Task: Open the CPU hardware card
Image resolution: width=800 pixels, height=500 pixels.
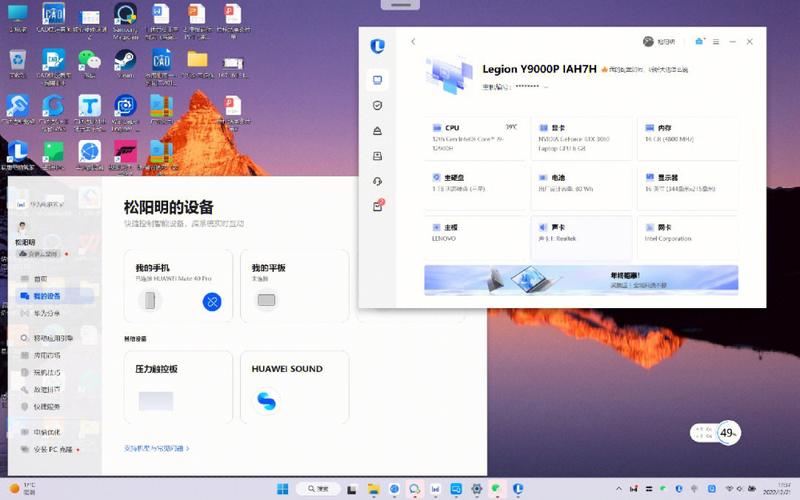Action: (474, 138)
